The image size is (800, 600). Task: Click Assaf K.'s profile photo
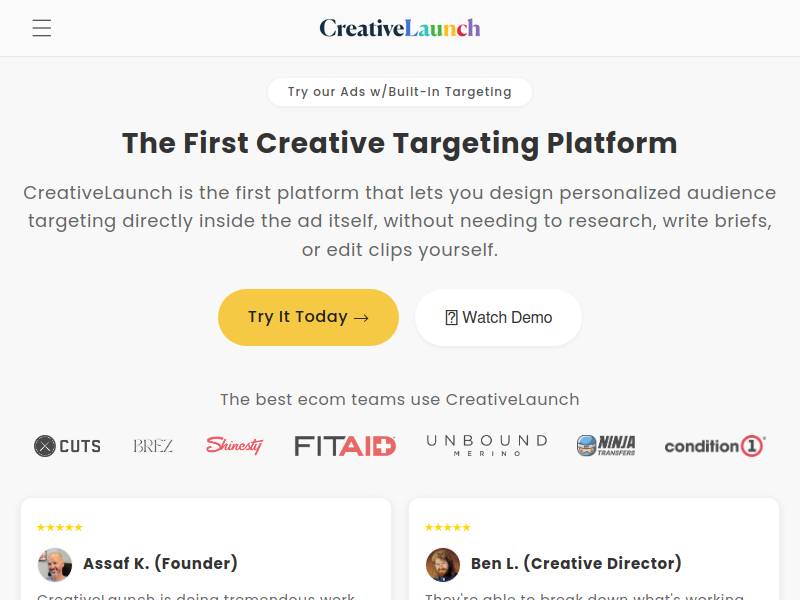(55, 565)
